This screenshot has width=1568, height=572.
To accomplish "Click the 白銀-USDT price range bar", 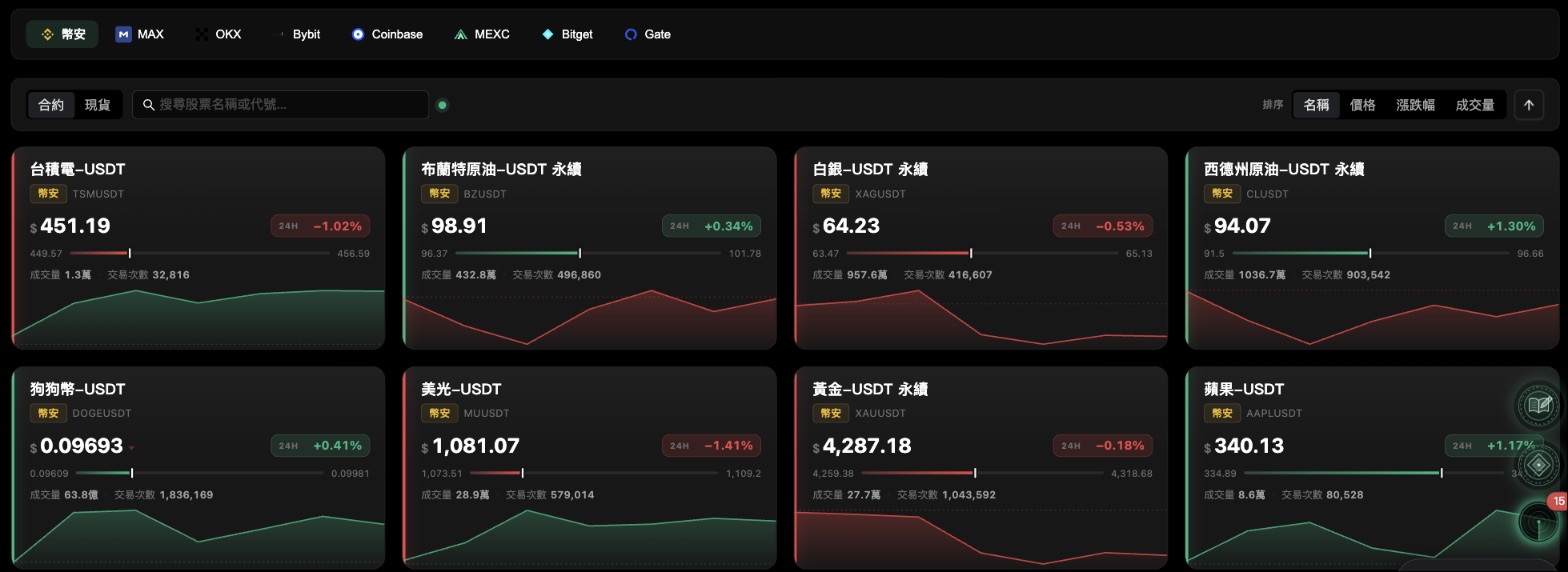I will pos(982,254).
